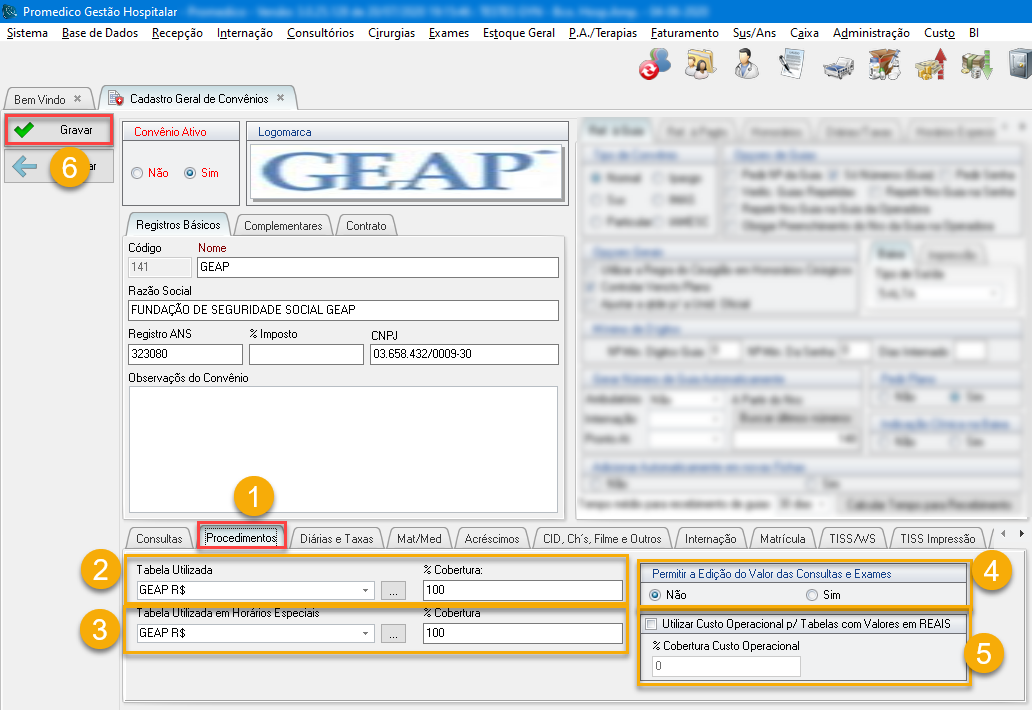1032x710 pixels.
Task: Open the document with pen icon
Action: pos(791,65)
